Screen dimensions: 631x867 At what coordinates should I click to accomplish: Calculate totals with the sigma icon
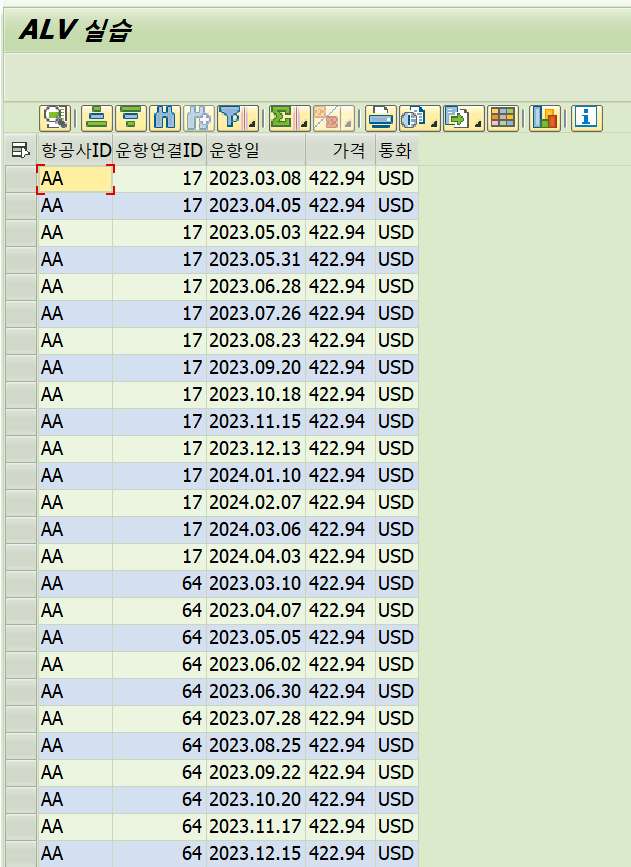point(283,118)
